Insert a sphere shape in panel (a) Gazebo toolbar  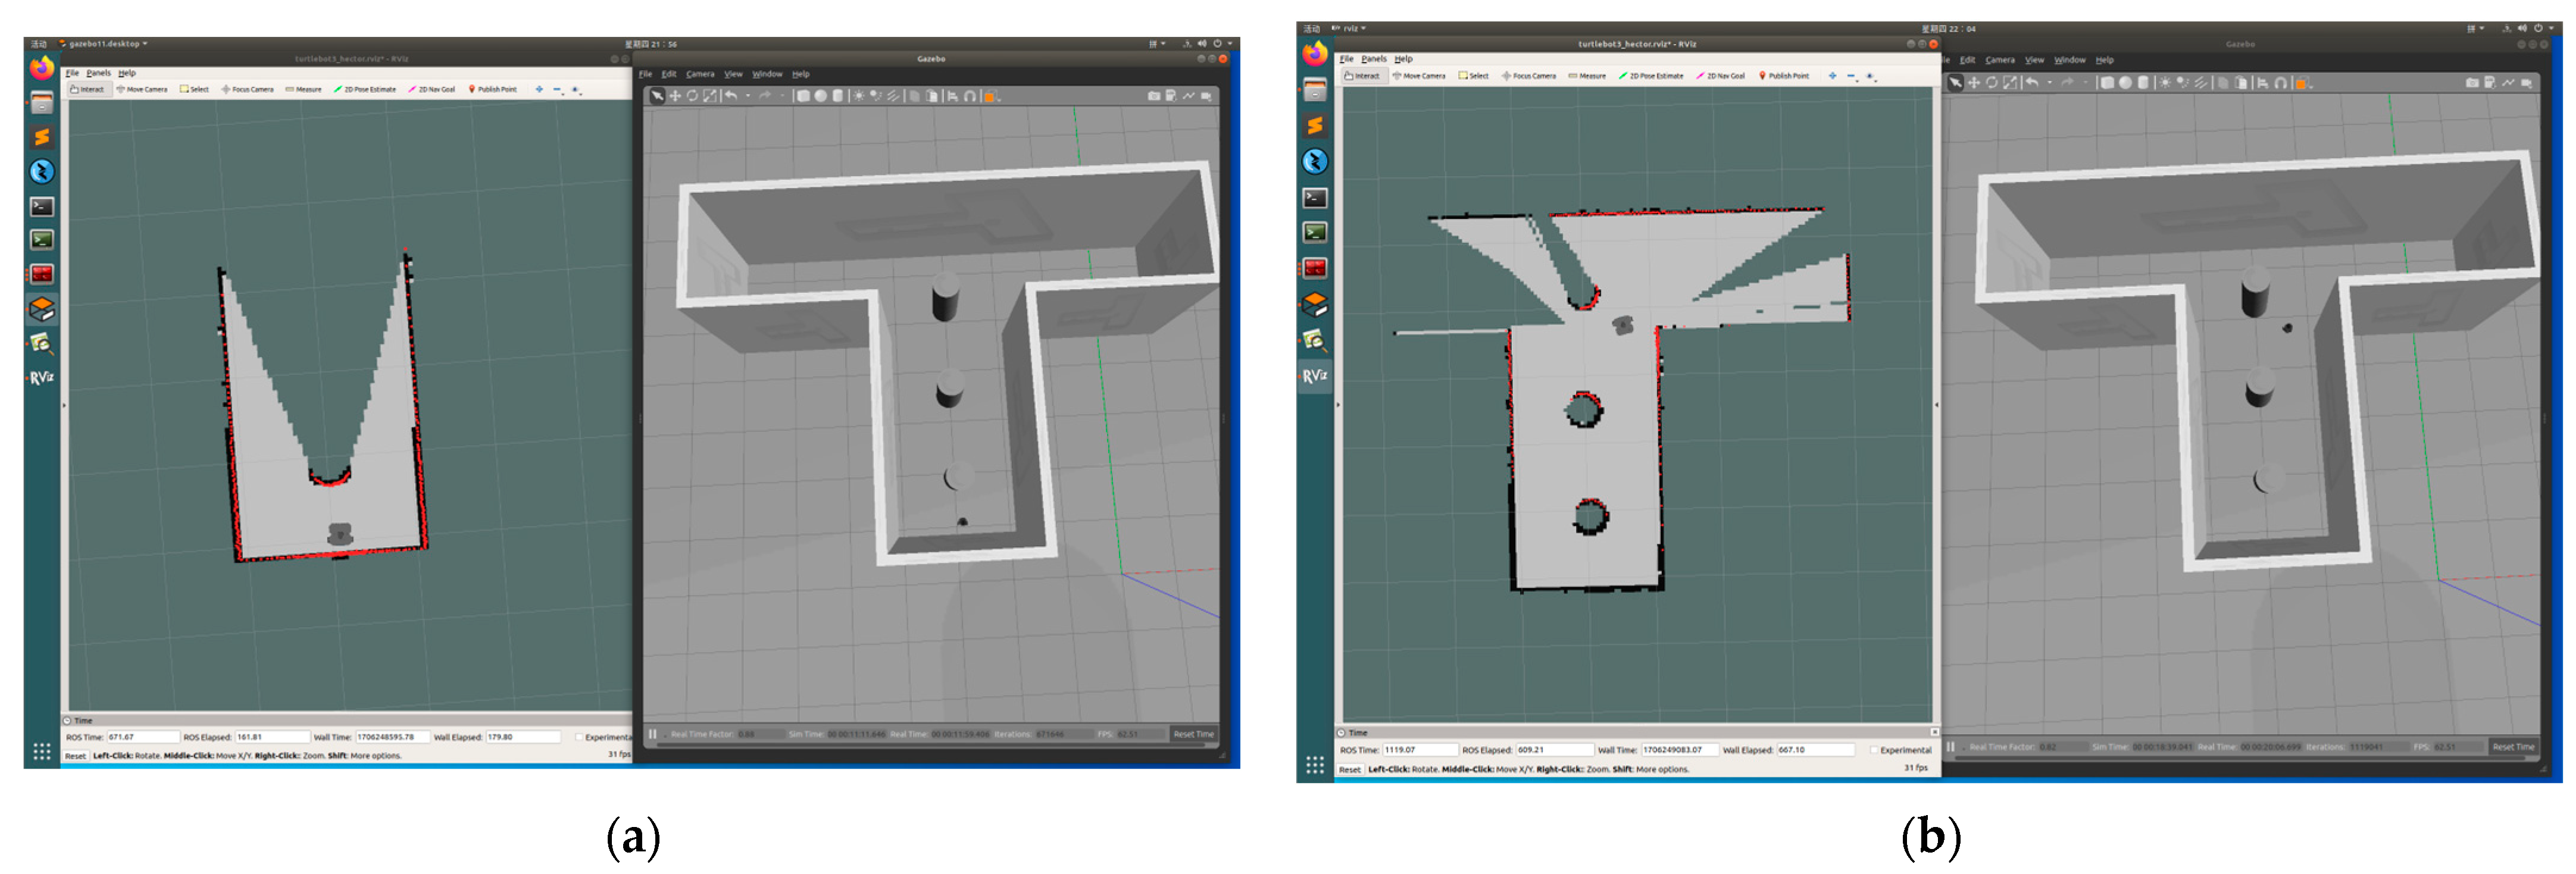tap(820, 97)
